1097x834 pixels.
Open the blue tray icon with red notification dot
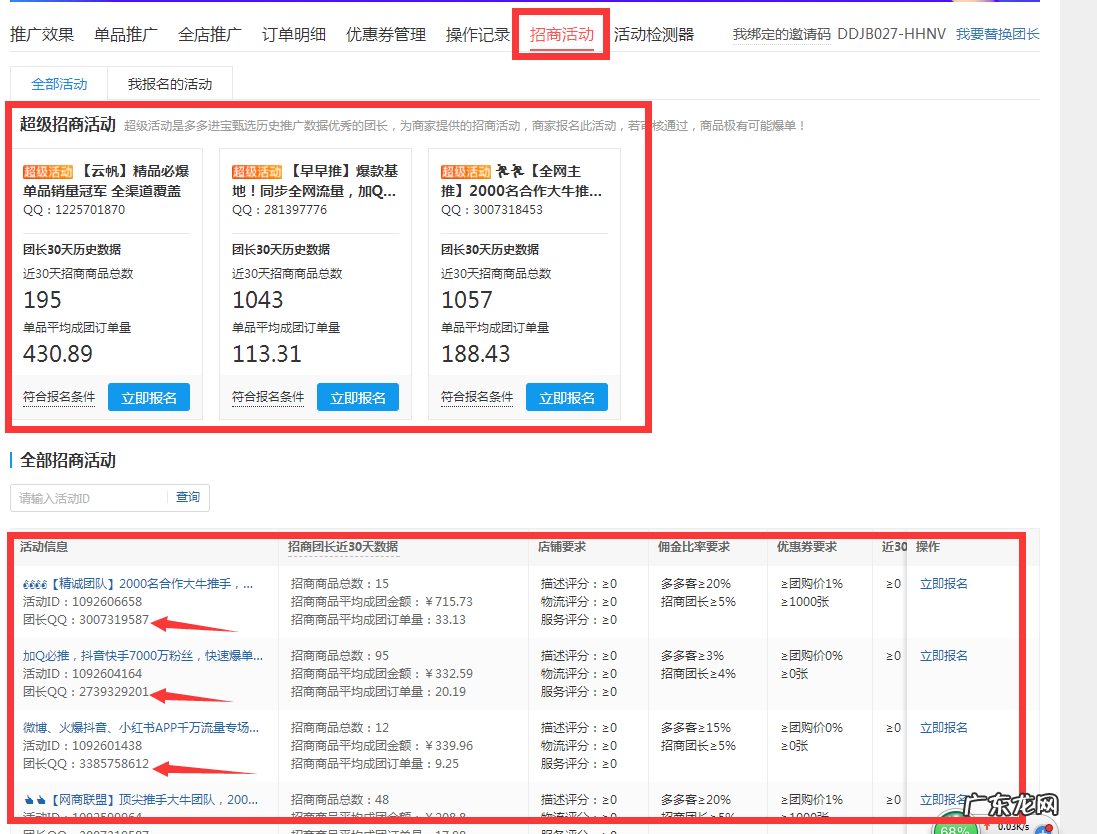(x=1044, y=829)
